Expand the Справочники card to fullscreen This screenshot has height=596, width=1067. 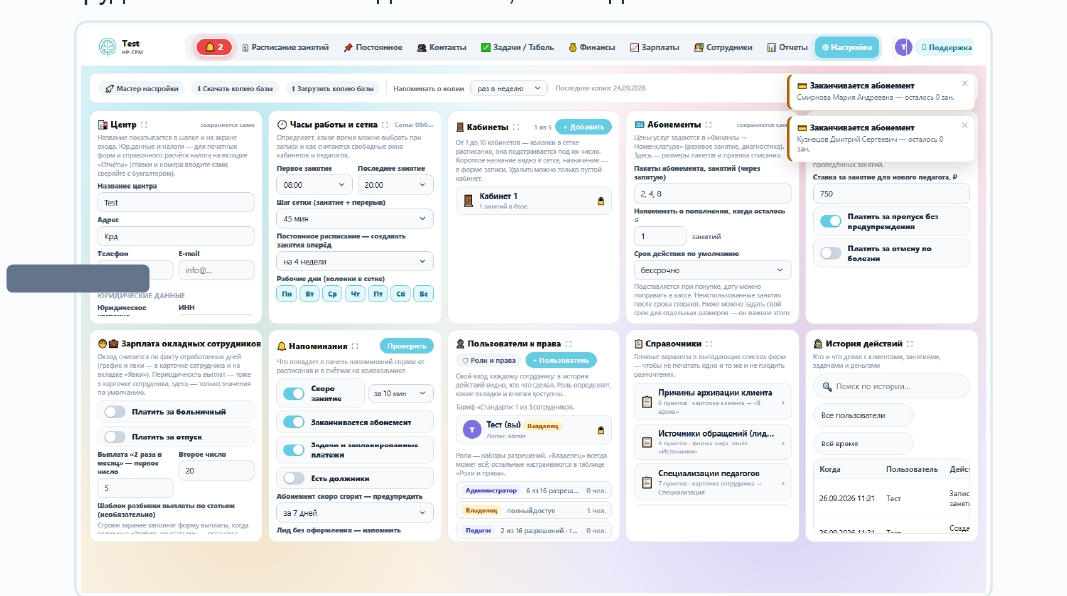pos(709,344)
